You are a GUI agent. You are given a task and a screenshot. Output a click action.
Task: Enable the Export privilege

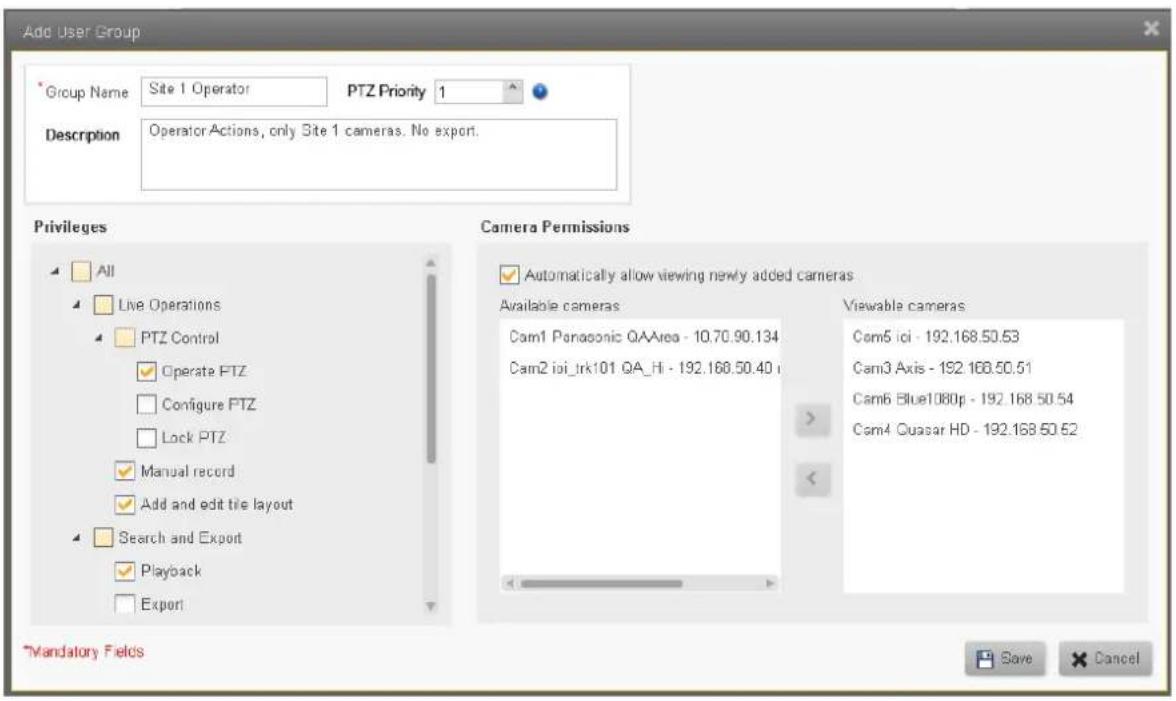pyautogui.click(x=124, y=604)
